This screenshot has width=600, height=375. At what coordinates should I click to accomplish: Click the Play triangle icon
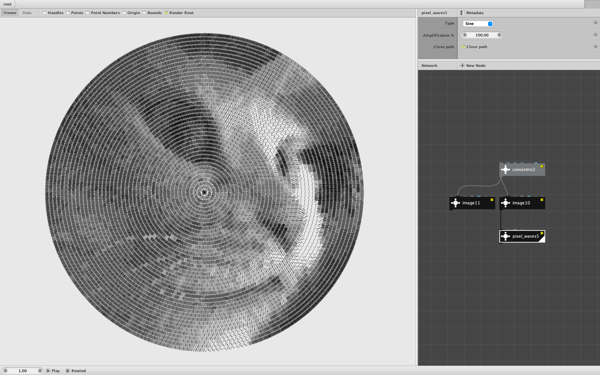point(48,371)
